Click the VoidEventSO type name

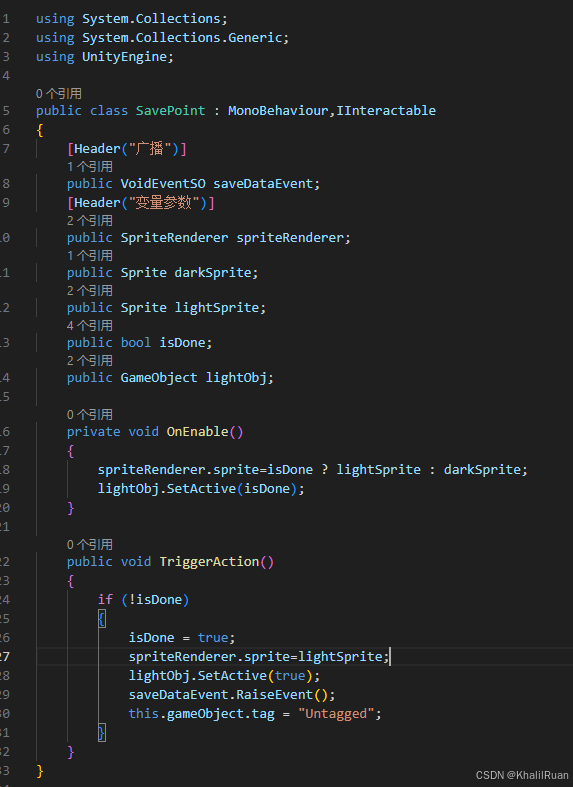coord(163,184)
